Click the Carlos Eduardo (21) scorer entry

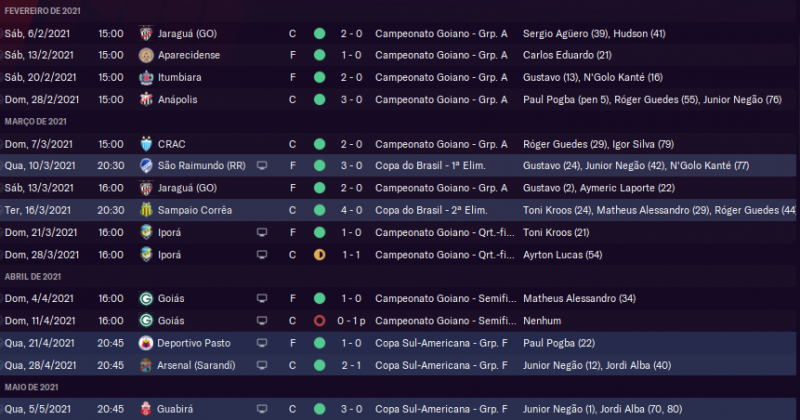click(x=567, y=55)
